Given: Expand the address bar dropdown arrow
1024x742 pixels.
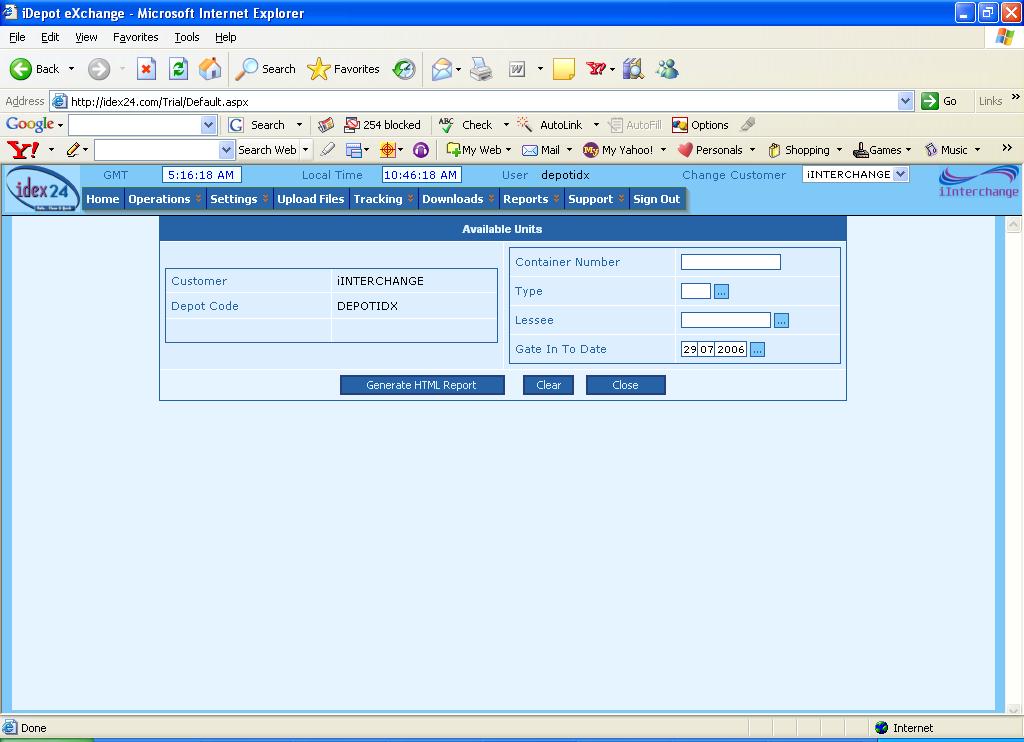Looking at the screenshot, I should (905, 101).
